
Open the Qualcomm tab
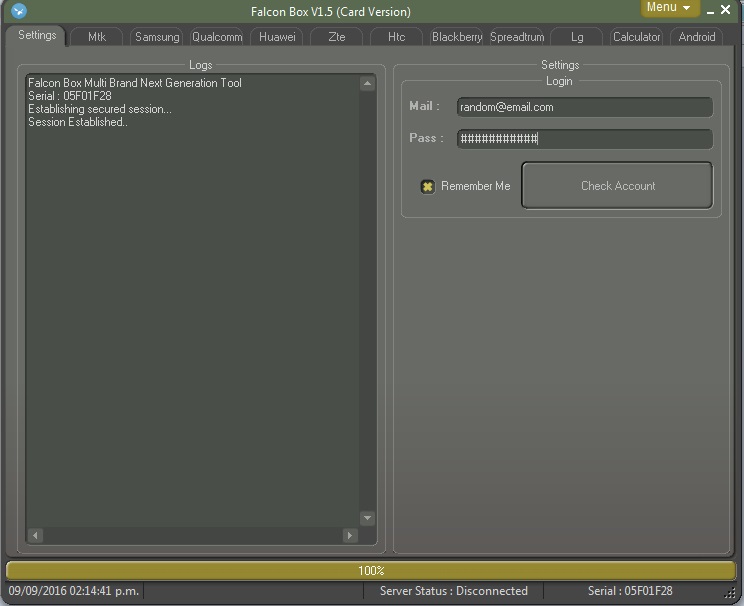click(x=217, y=37)
